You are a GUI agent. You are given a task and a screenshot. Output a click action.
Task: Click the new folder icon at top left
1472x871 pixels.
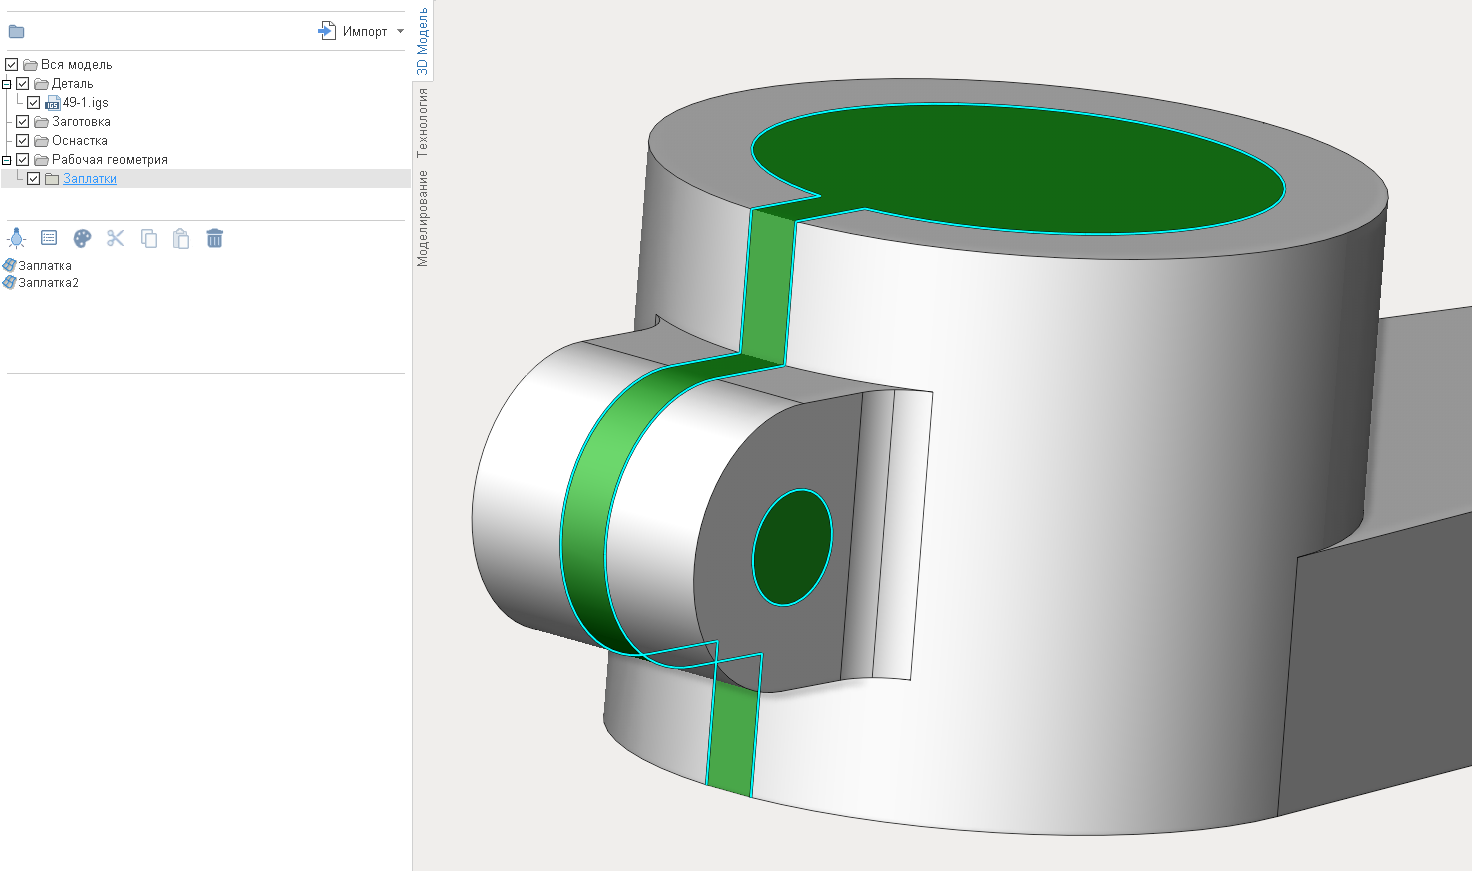tap(16, 32)
